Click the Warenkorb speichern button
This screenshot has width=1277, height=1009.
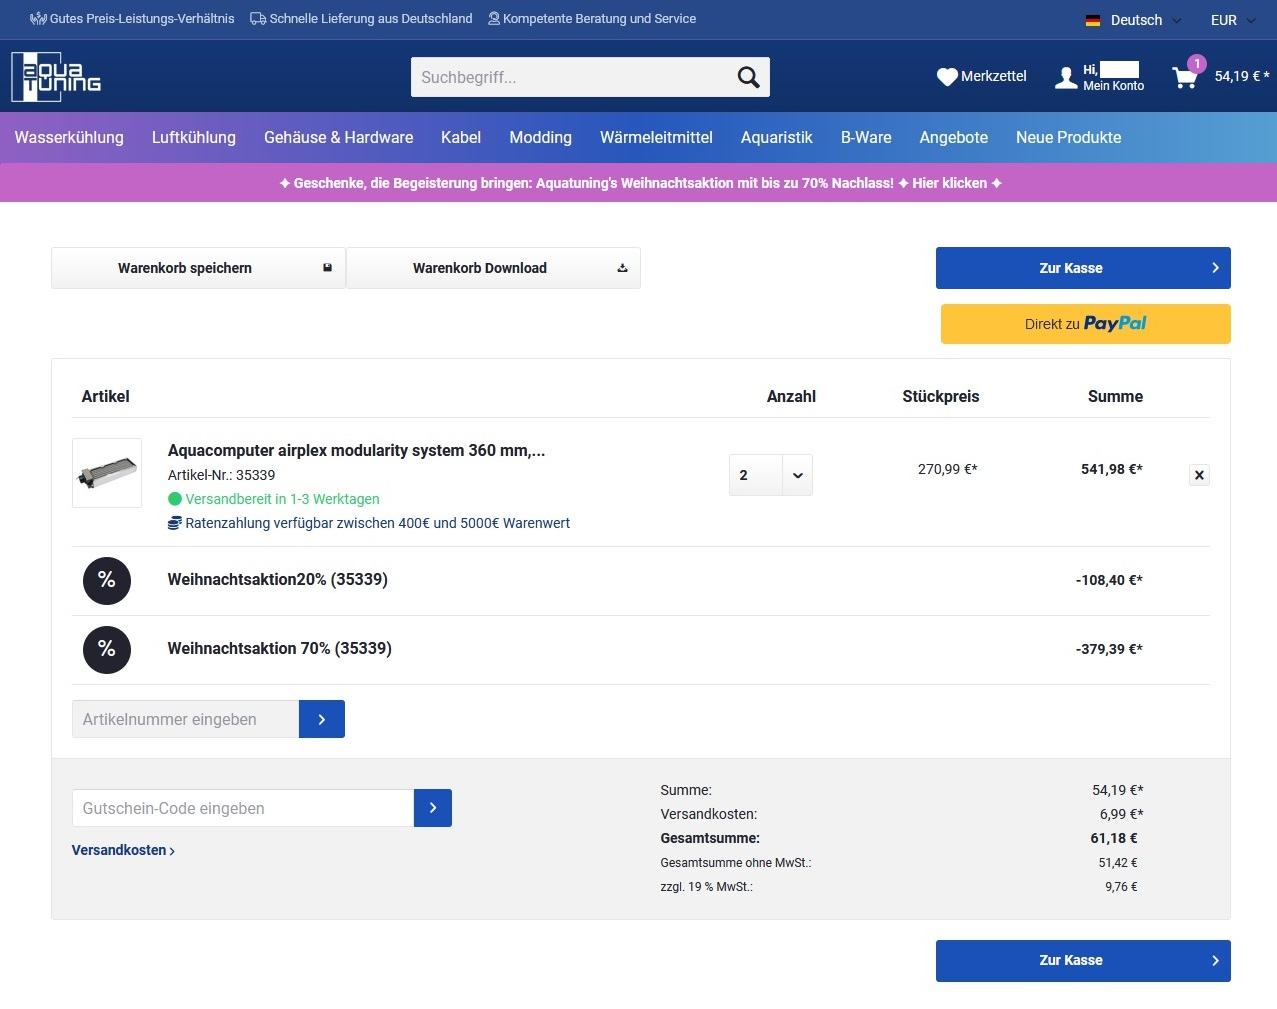point(198,268)
